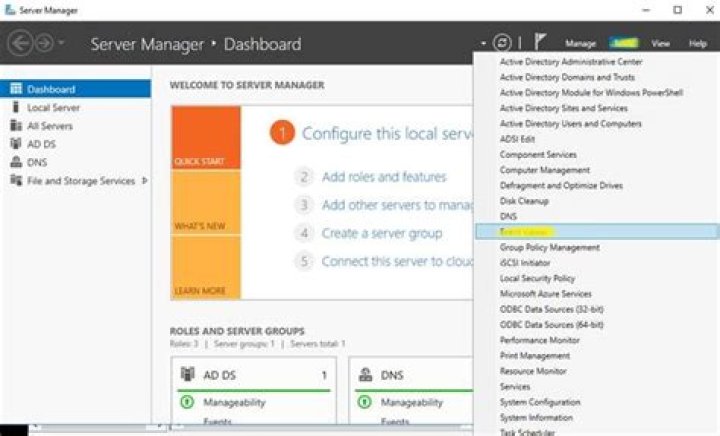Image resolution: width=720 pixels, height=436 pixels.
Task: Click Connect this server to cloud
Action: 397,261
